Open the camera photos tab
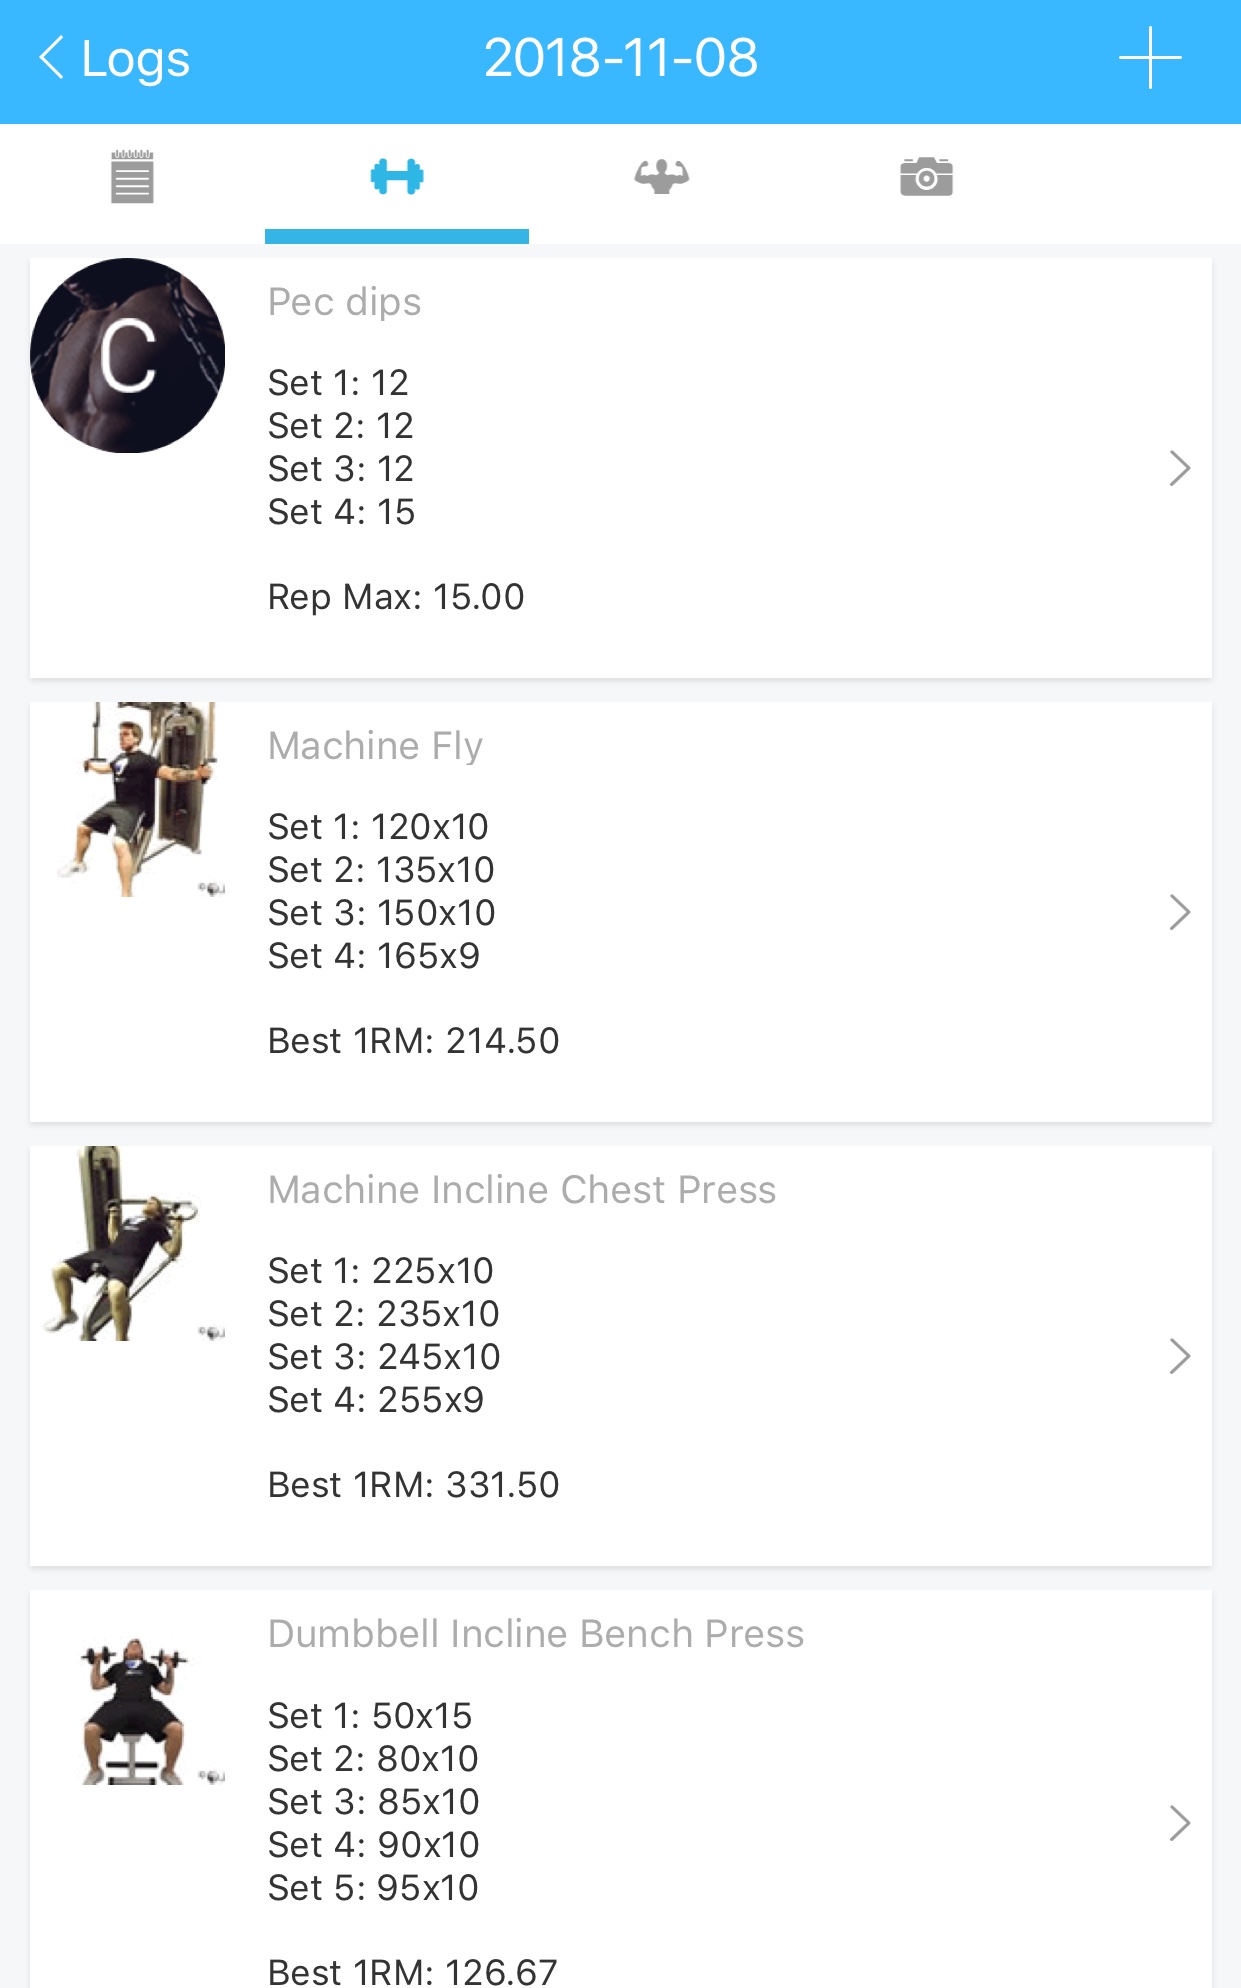This screenshot has width=1241, height=1988. 926,177
